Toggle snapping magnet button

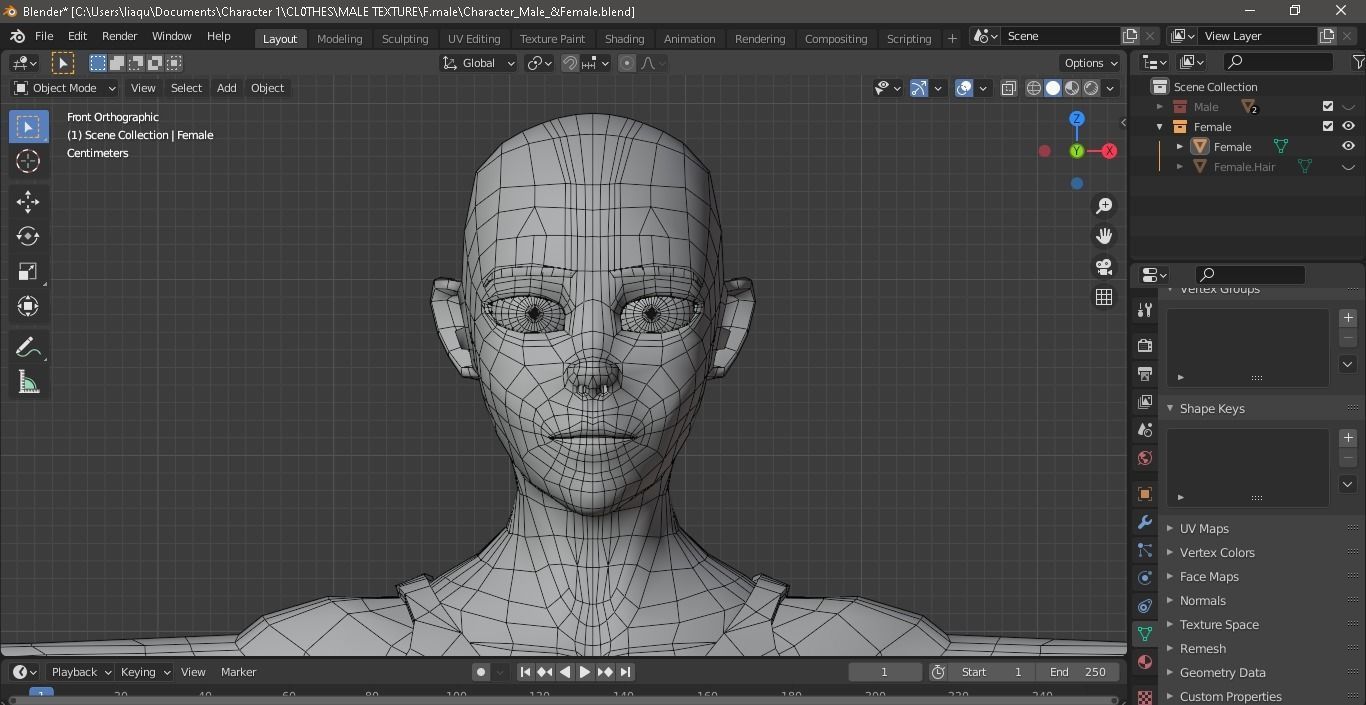570,63
